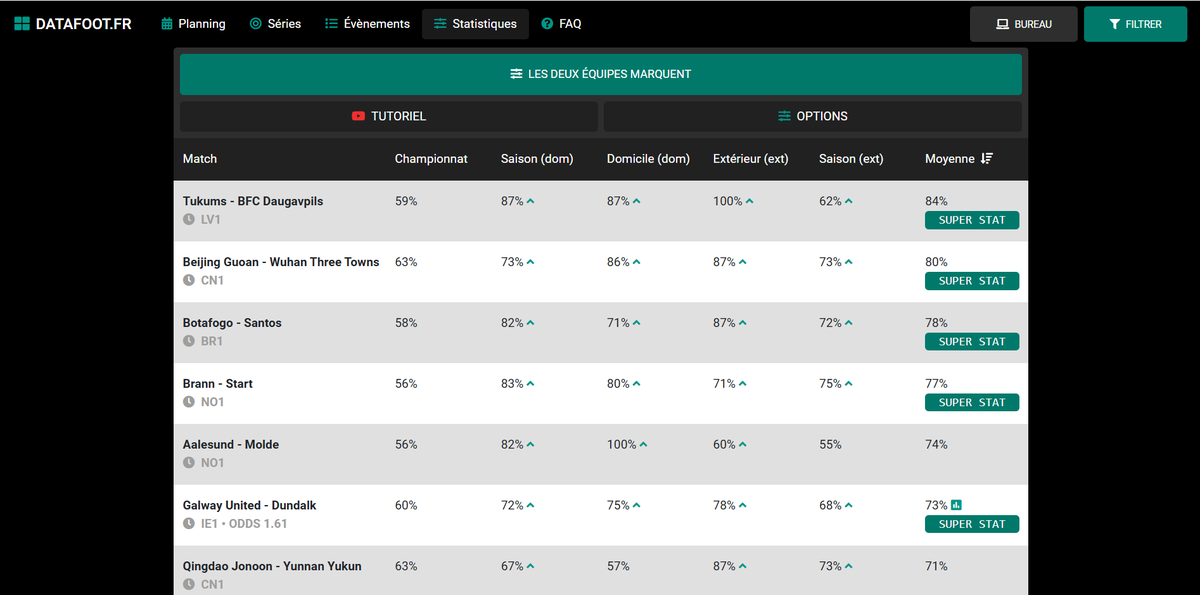The width and height of the screenshot is (1200, 595).
Task: Click the Saison (ext) column header
Action: 851,159
